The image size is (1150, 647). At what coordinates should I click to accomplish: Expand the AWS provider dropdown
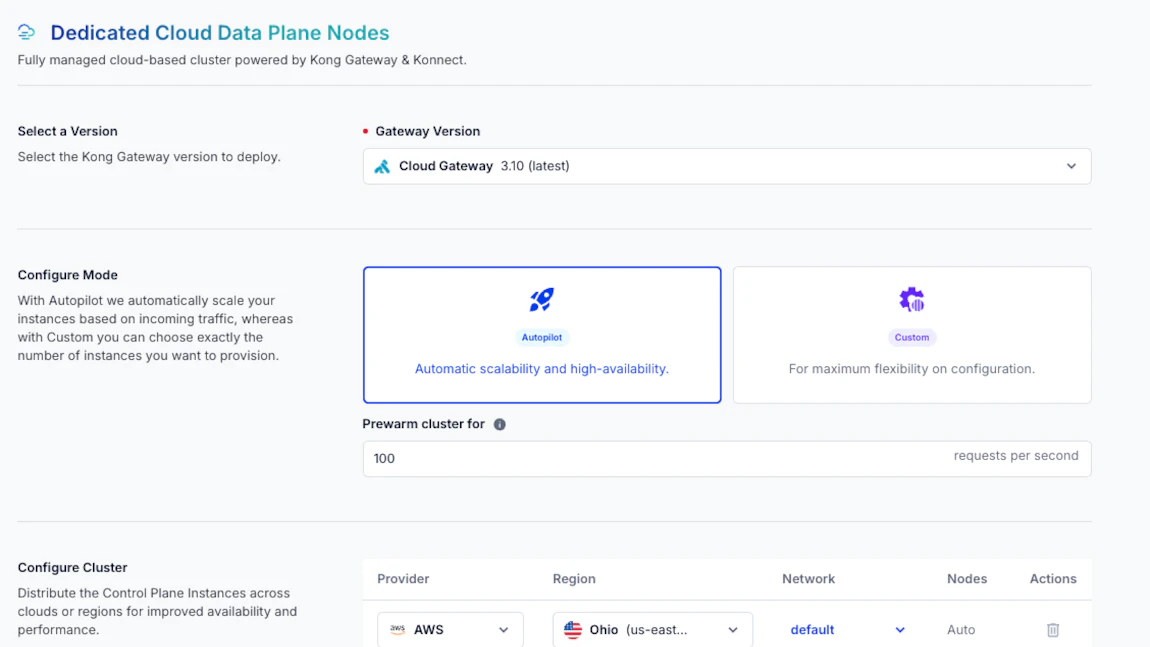450,629
